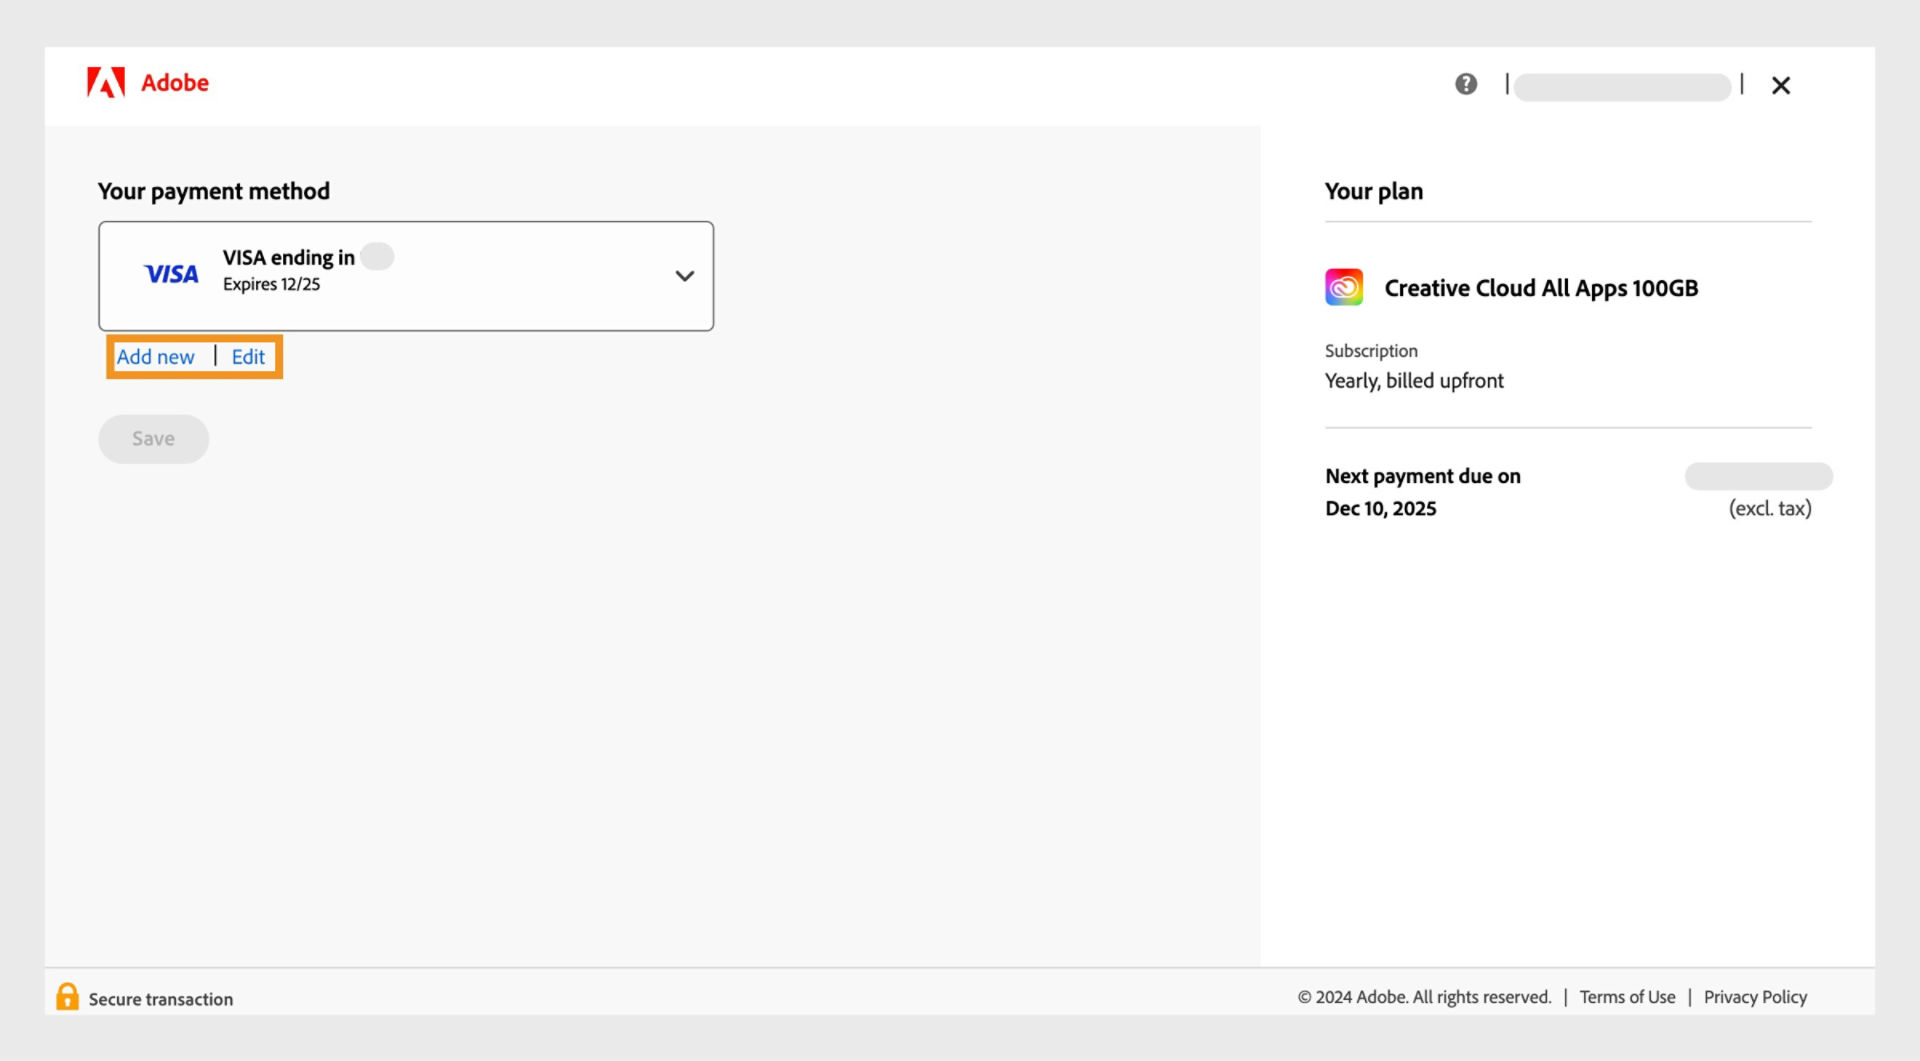
Task: Click 'Your plan' heading
Action: tap(1374, 191)
